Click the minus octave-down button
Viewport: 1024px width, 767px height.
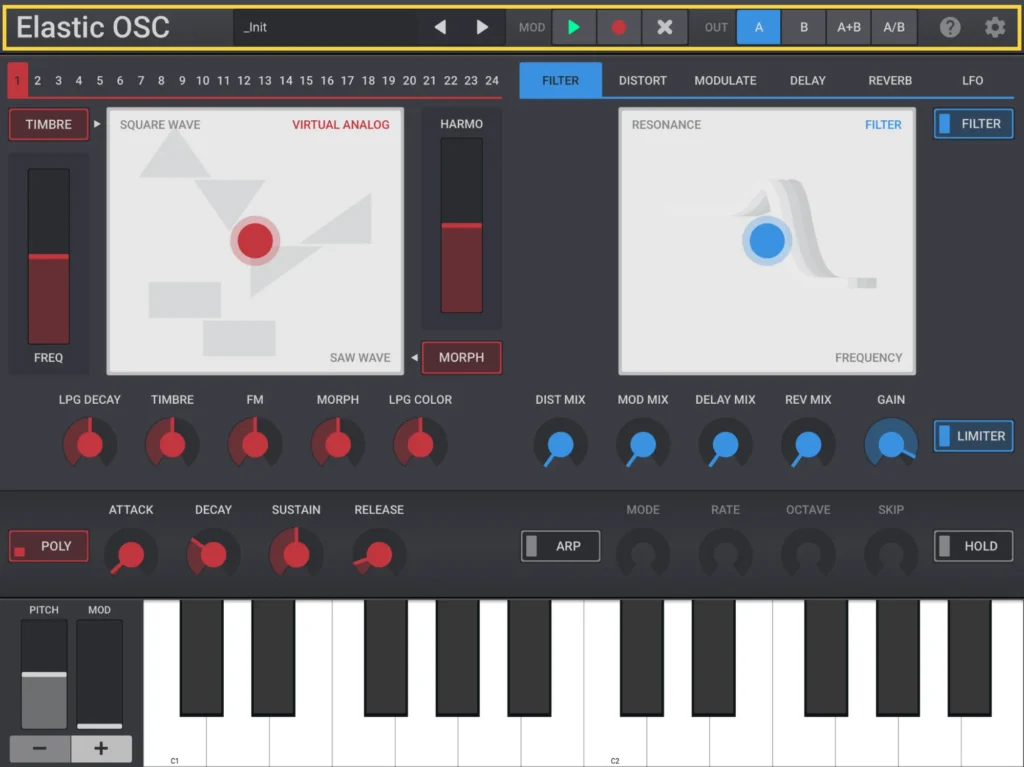coord(40,749)
